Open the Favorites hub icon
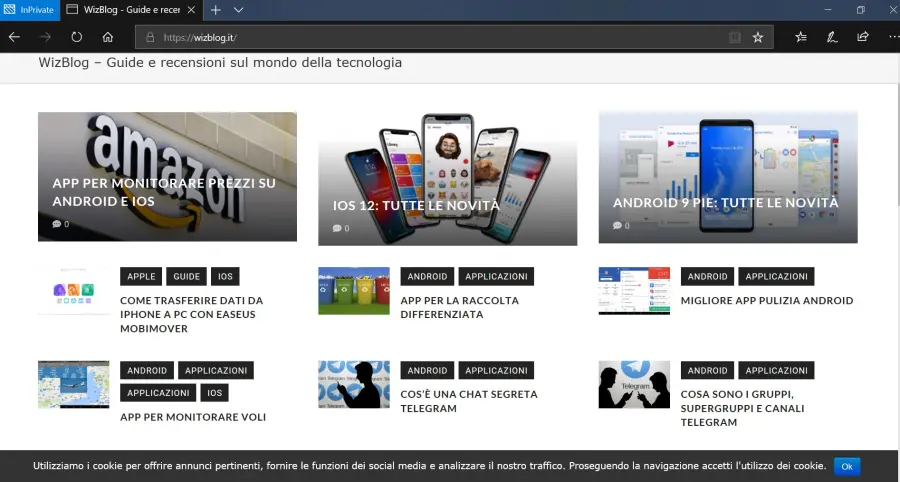 (801, 37)
